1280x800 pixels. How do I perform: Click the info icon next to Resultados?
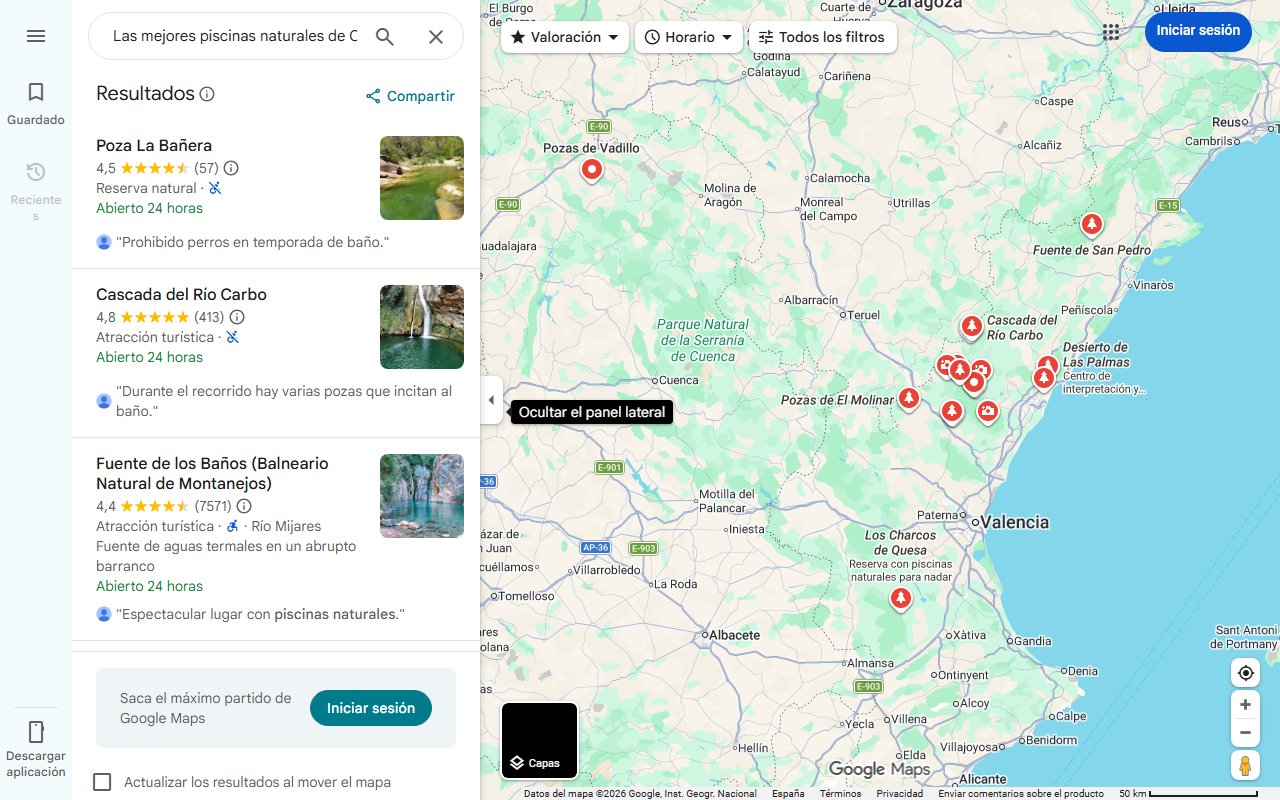207,93
